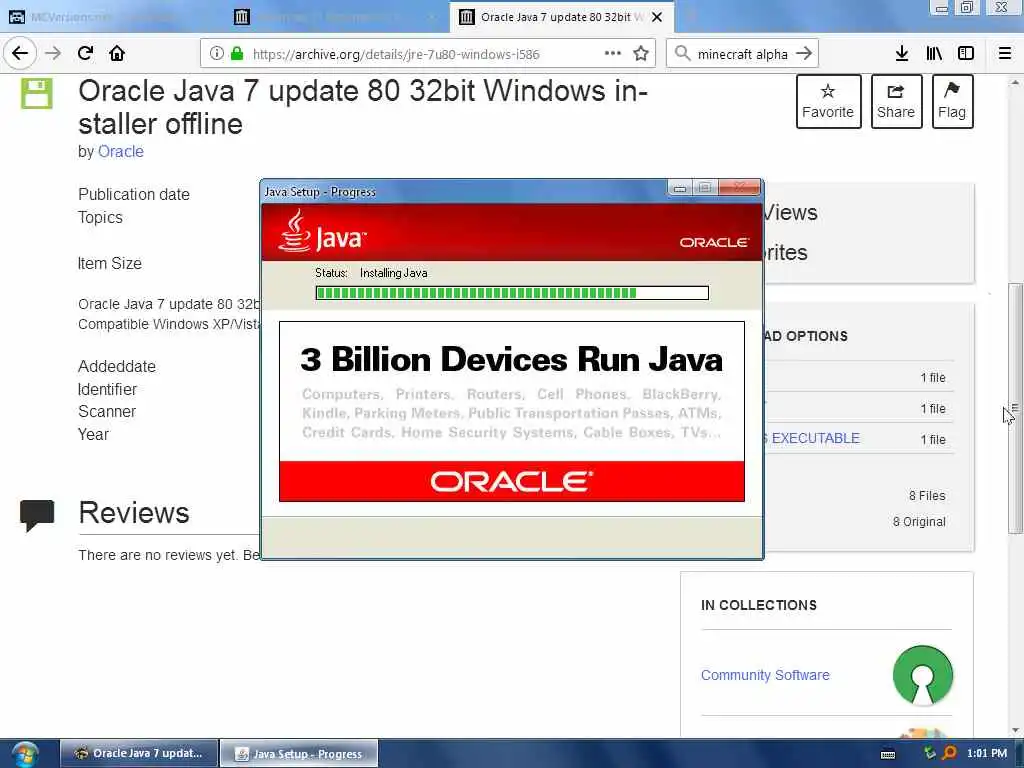The image size is (1024, 768).
Task: Click the 8 Files text
Action: pos(927,496)
